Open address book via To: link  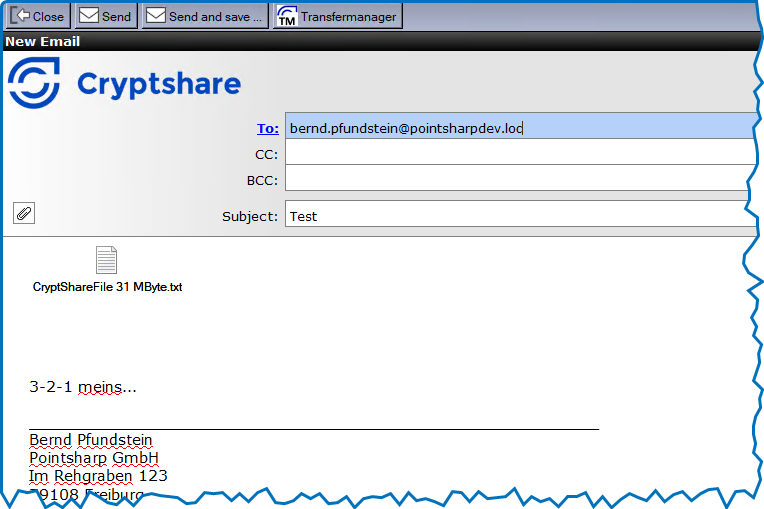tap(267, 128)
